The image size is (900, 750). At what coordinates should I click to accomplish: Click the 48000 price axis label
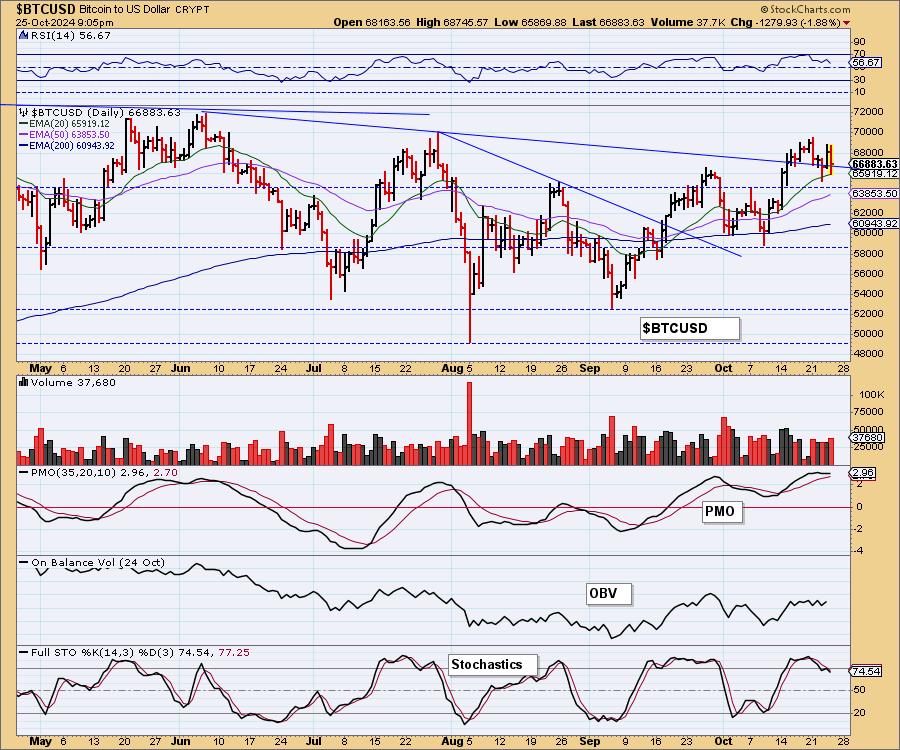click(868, 353)
